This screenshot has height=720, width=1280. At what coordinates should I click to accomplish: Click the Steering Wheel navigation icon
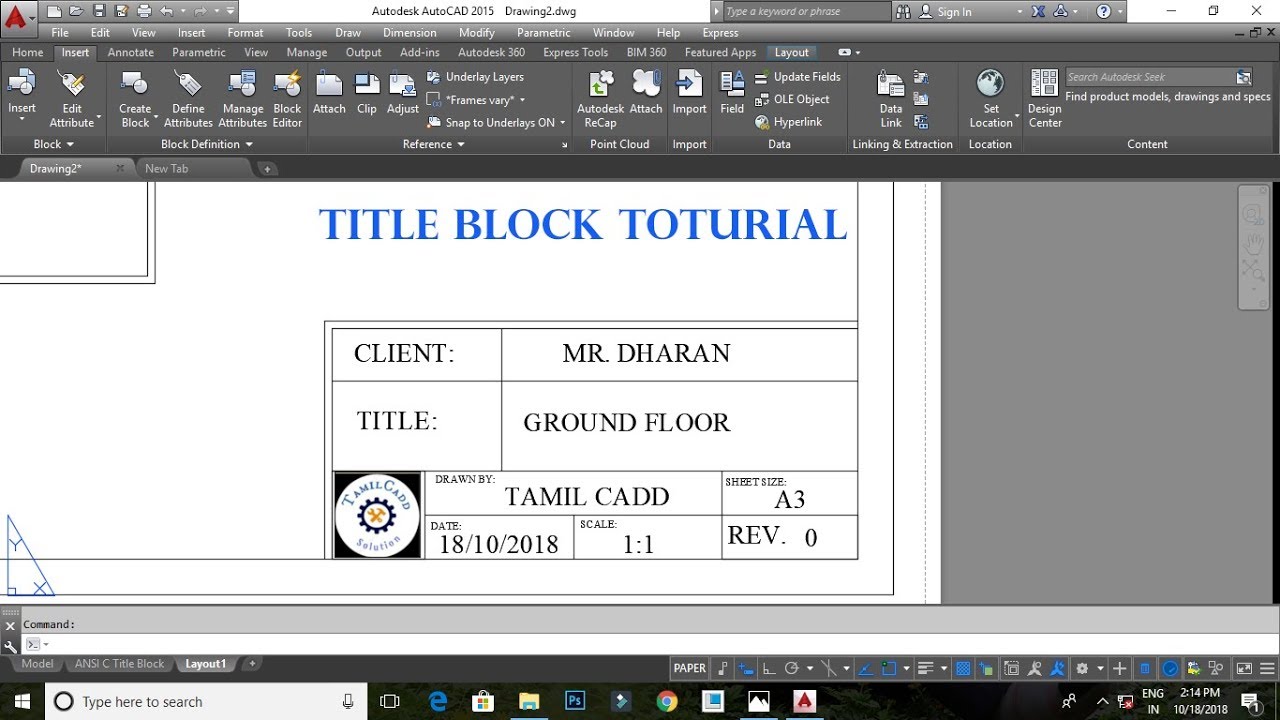[x=1253, y=214]
